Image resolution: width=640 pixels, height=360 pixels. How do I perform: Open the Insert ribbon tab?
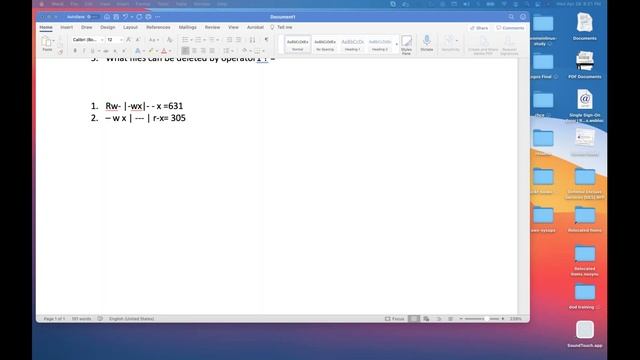pos(67,27)
